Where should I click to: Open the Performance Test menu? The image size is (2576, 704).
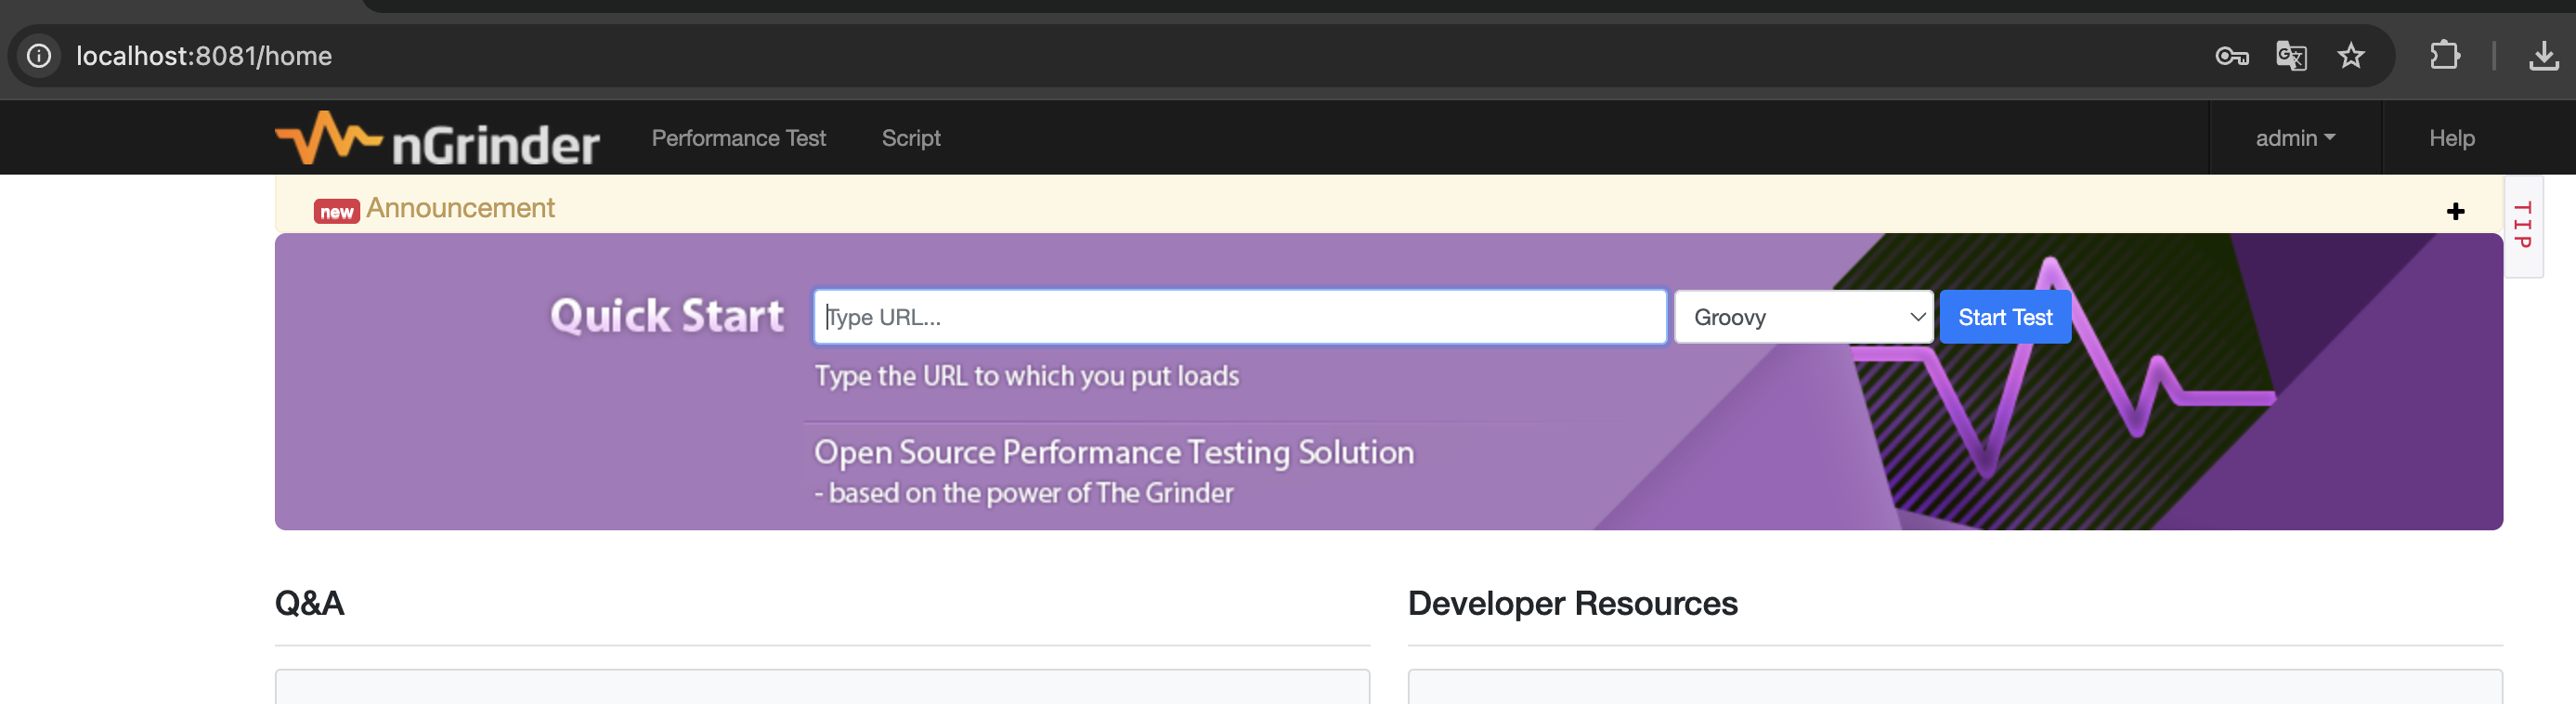point(738,138)
